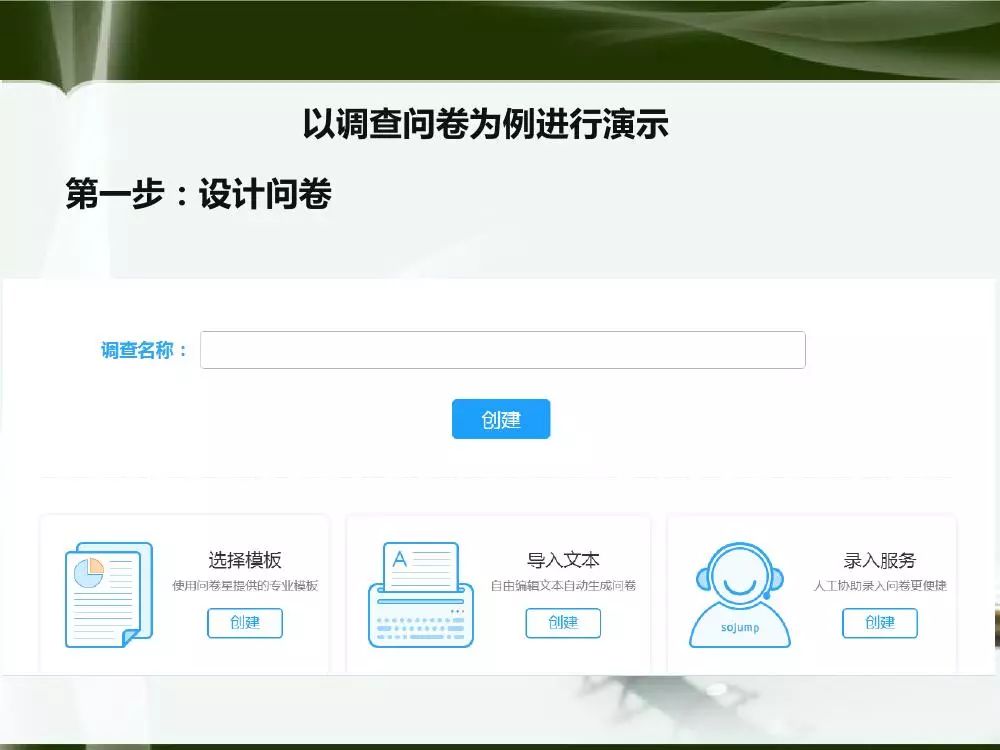Click the pie chart on the template document icon

90,572
